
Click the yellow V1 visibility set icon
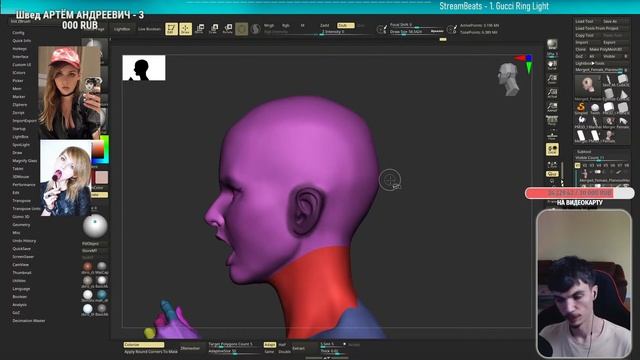pyautogui.click(x=578, y=165)
